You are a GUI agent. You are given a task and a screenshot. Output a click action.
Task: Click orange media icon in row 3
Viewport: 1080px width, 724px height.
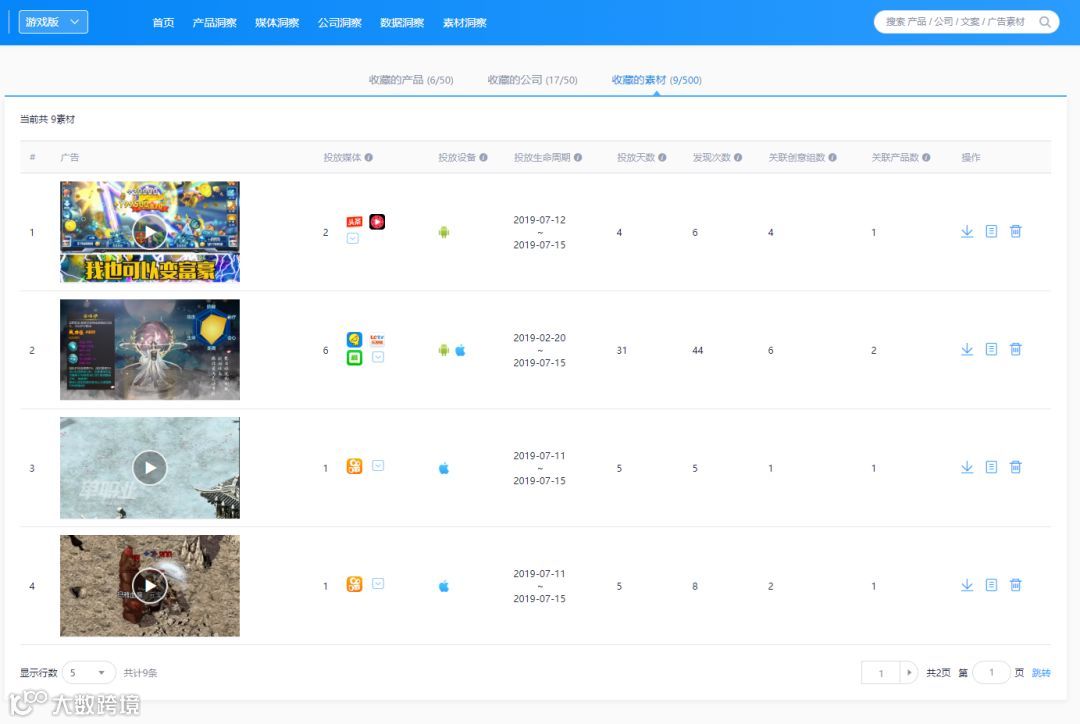354,466
